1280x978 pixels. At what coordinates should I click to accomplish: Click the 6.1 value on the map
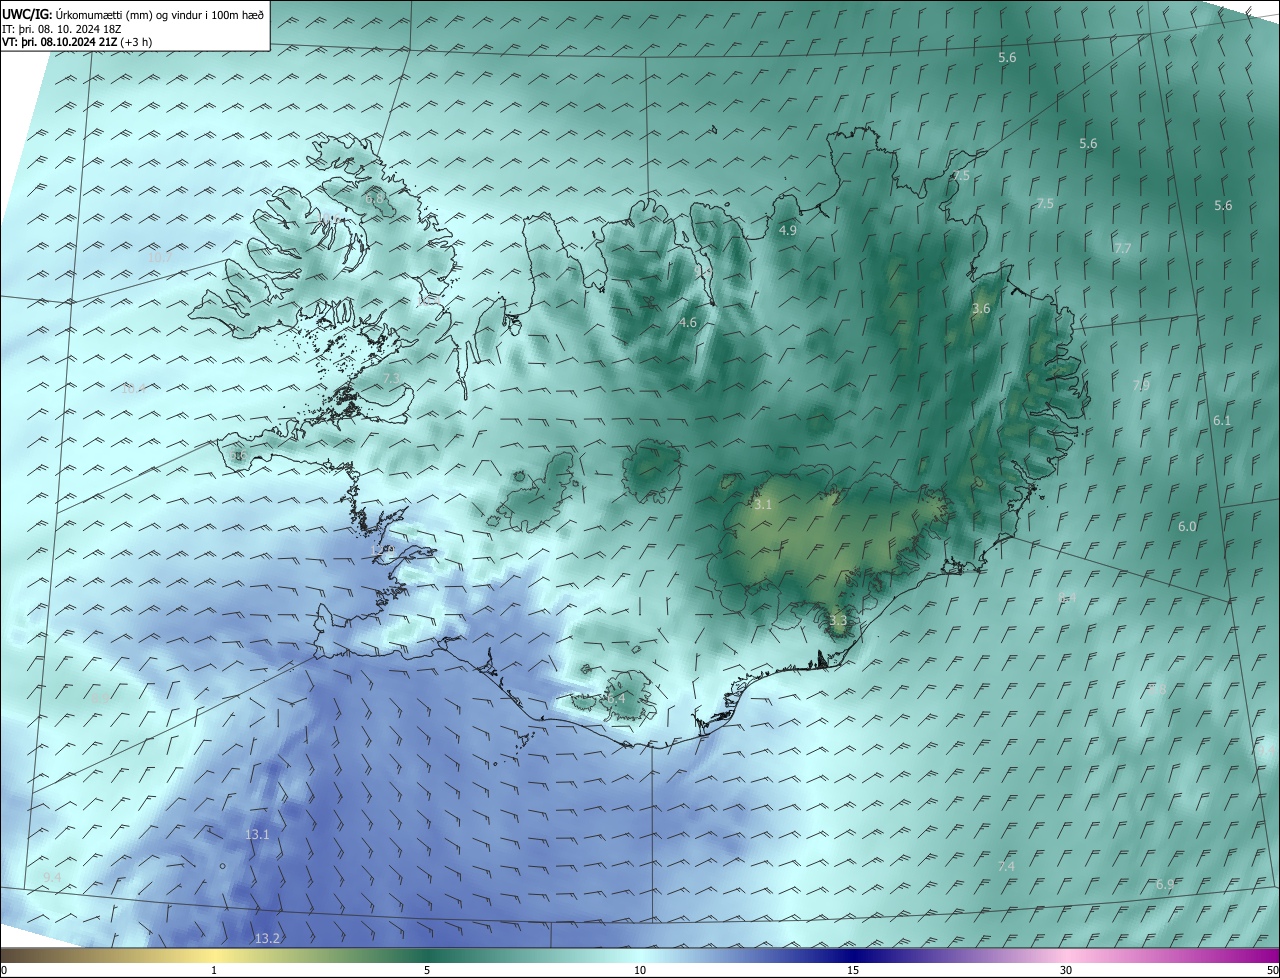[x=1222, y=421]
